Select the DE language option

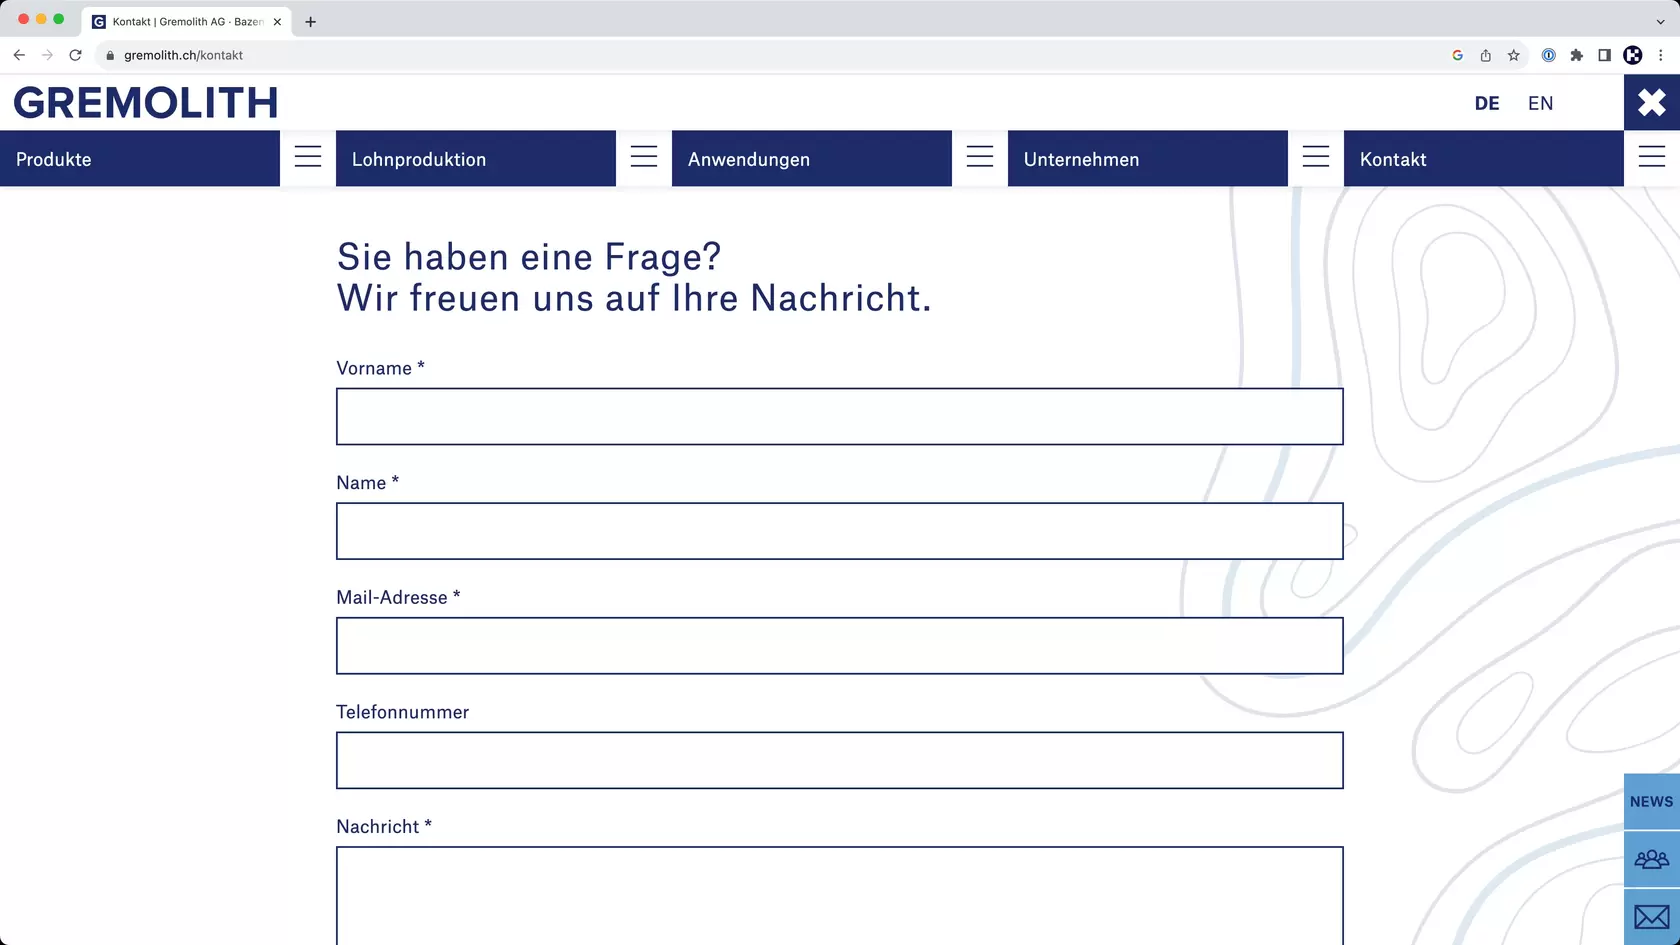[1486, 103]
